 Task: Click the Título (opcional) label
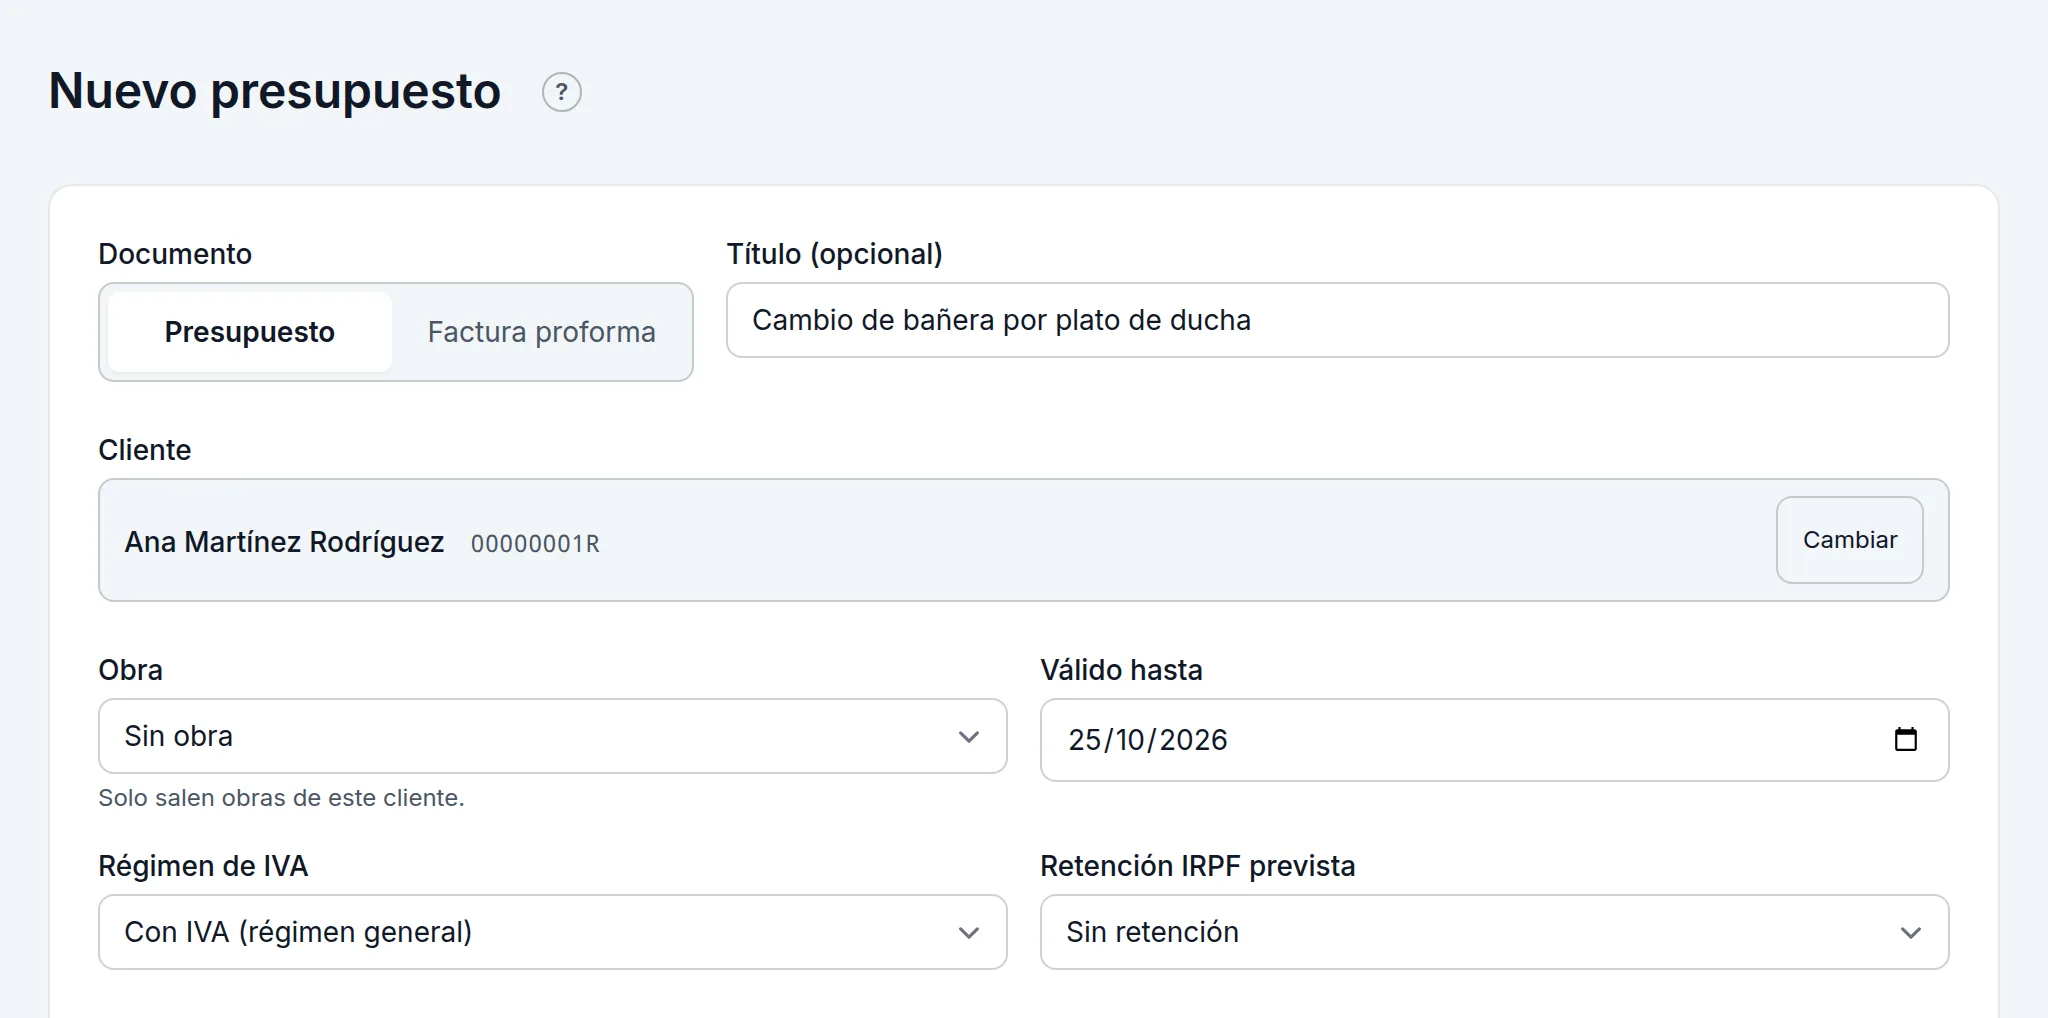[x=835, y=254]
